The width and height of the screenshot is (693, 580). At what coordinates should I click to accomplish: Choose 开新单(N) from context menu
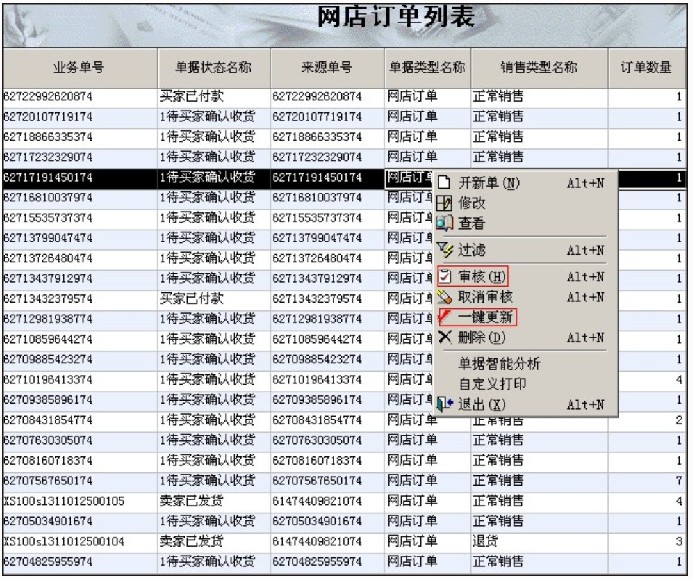tap(525, 182)
